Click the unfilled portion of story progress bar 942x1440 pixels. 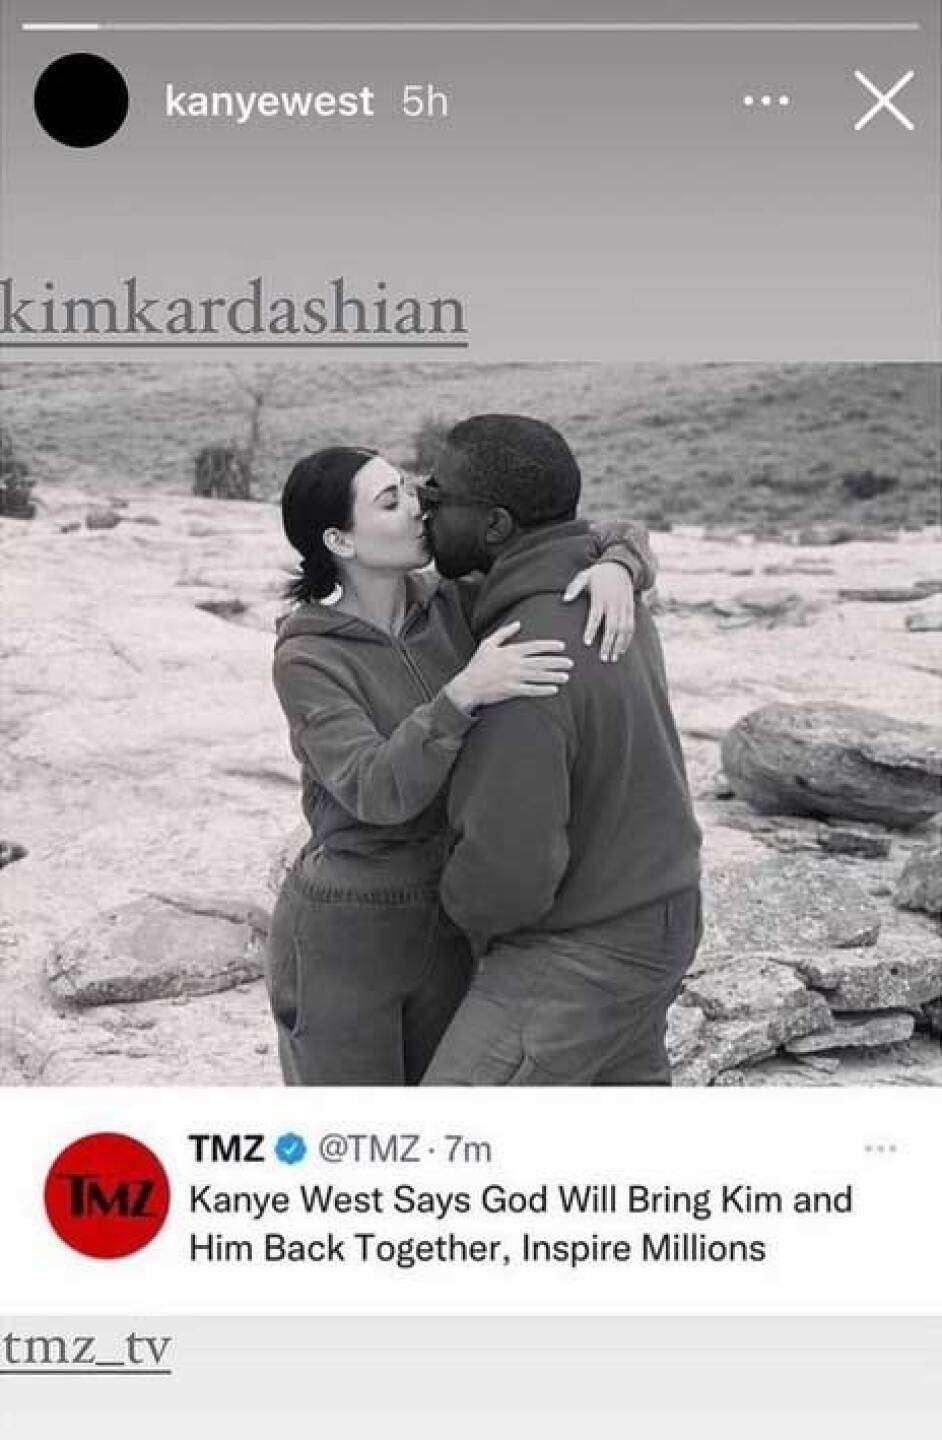(509, 26)
